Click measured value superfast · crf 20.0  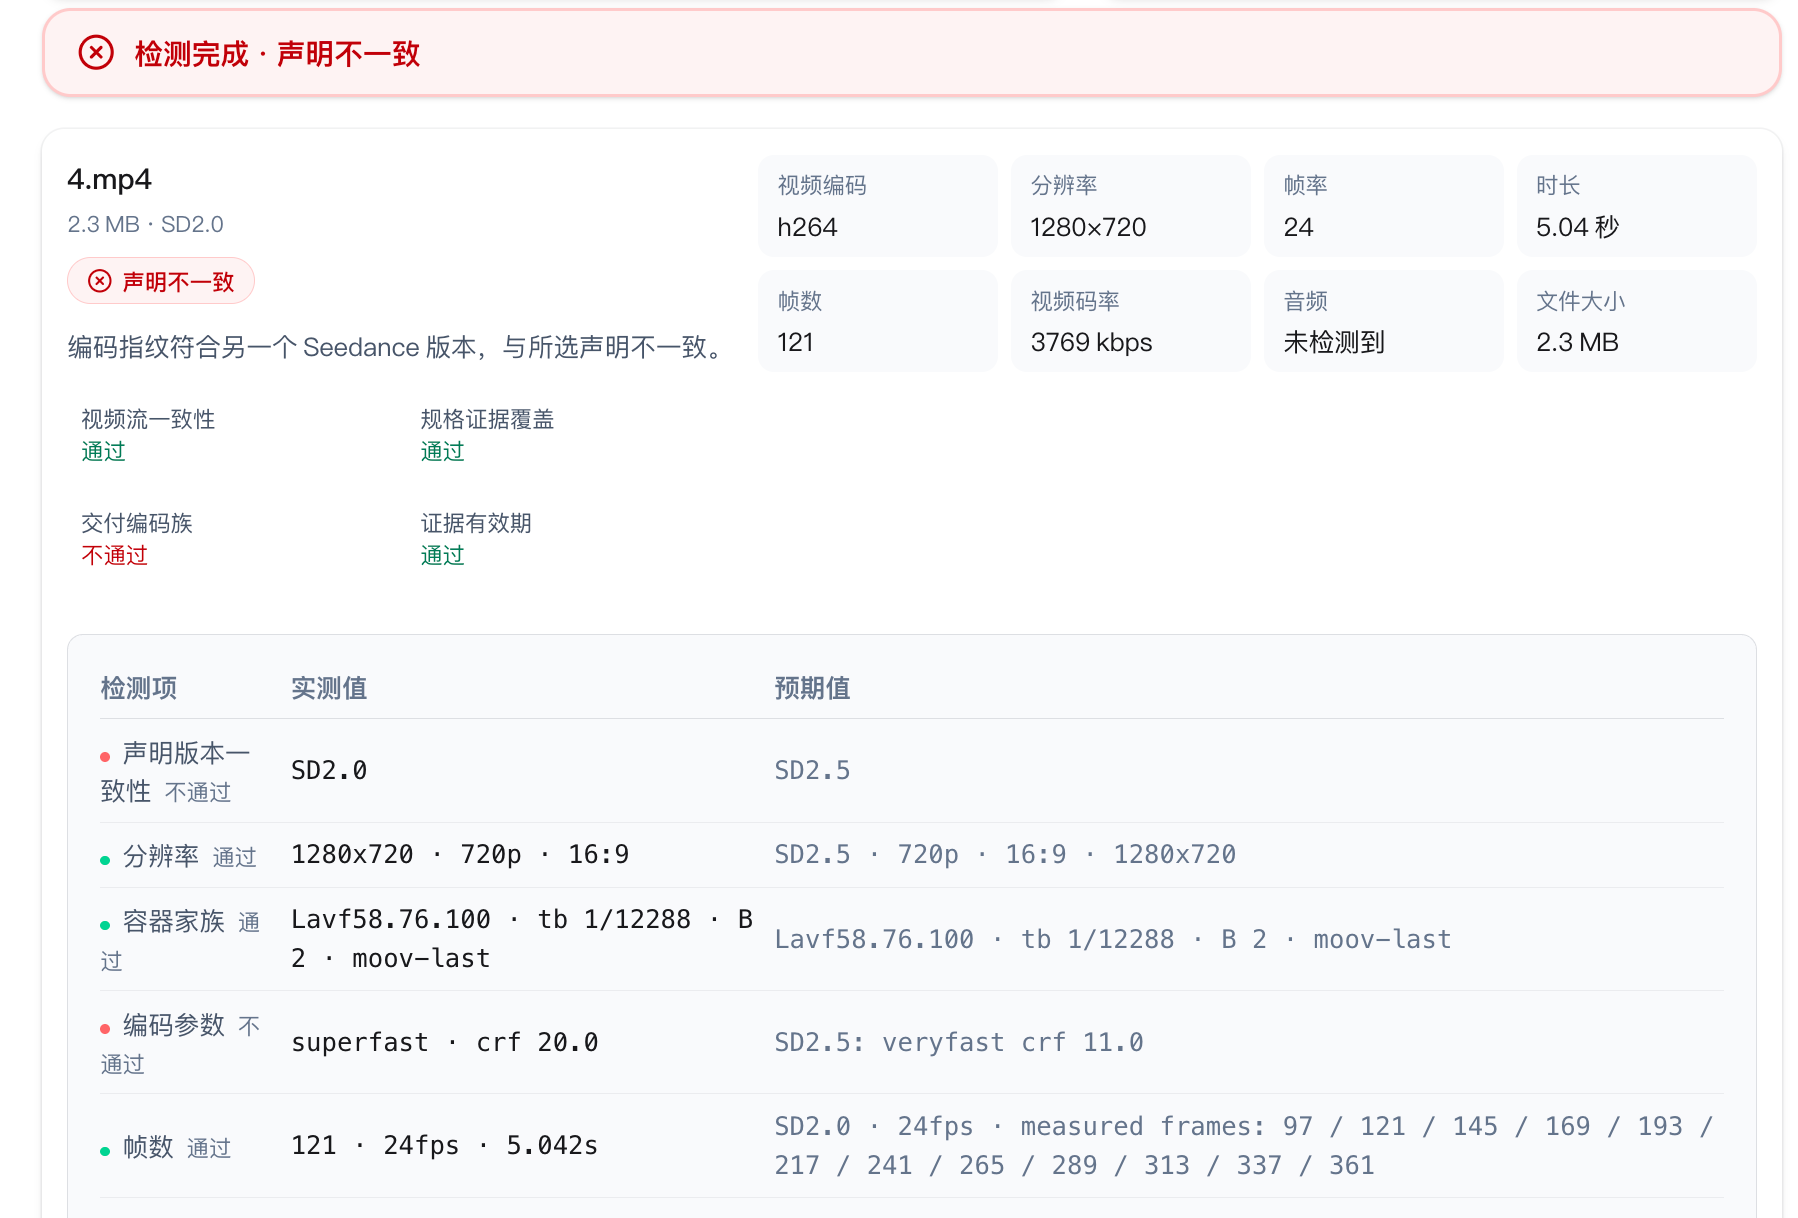pos(445,1042)
